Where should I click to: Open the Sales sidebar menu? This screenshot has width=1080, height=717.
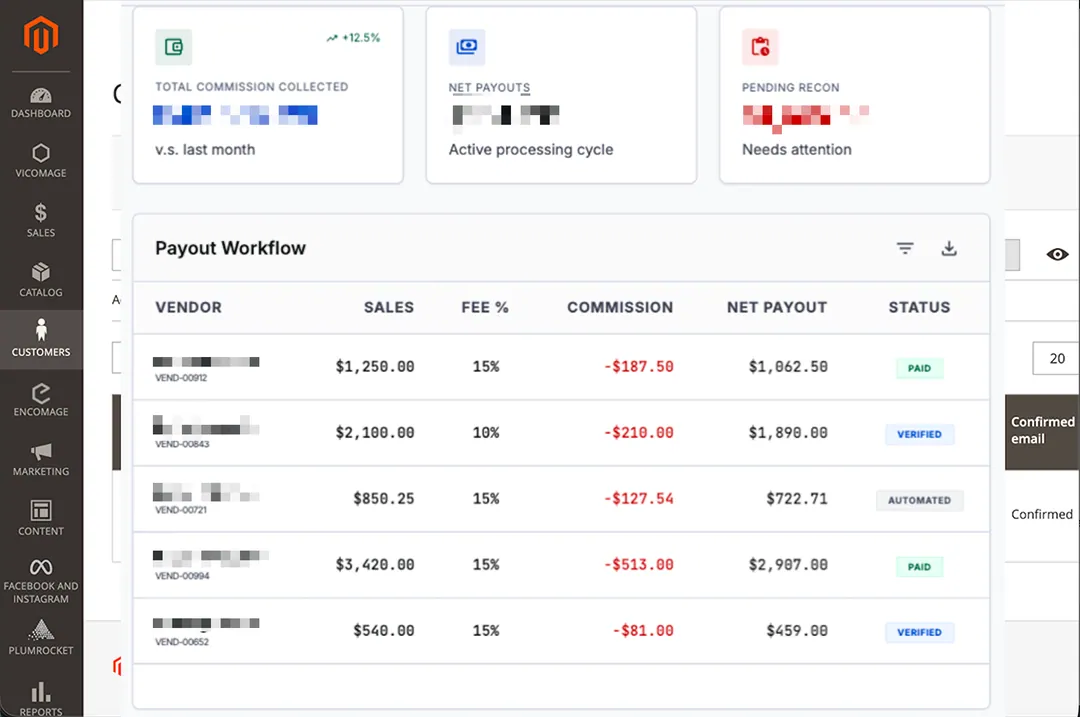pos(41,220)
